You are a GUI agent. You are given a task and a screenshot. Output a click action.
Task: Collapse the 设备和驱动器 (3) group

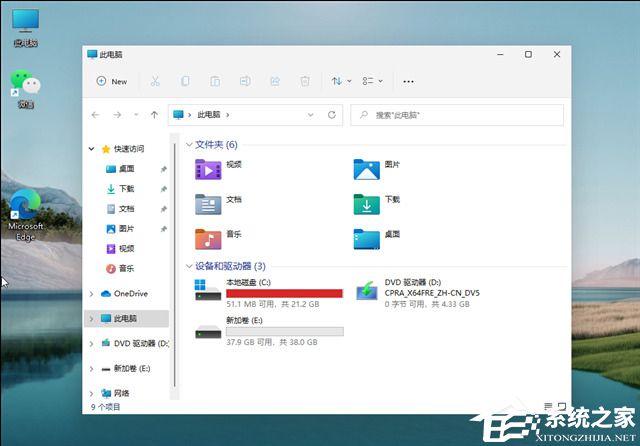(188, 267)
